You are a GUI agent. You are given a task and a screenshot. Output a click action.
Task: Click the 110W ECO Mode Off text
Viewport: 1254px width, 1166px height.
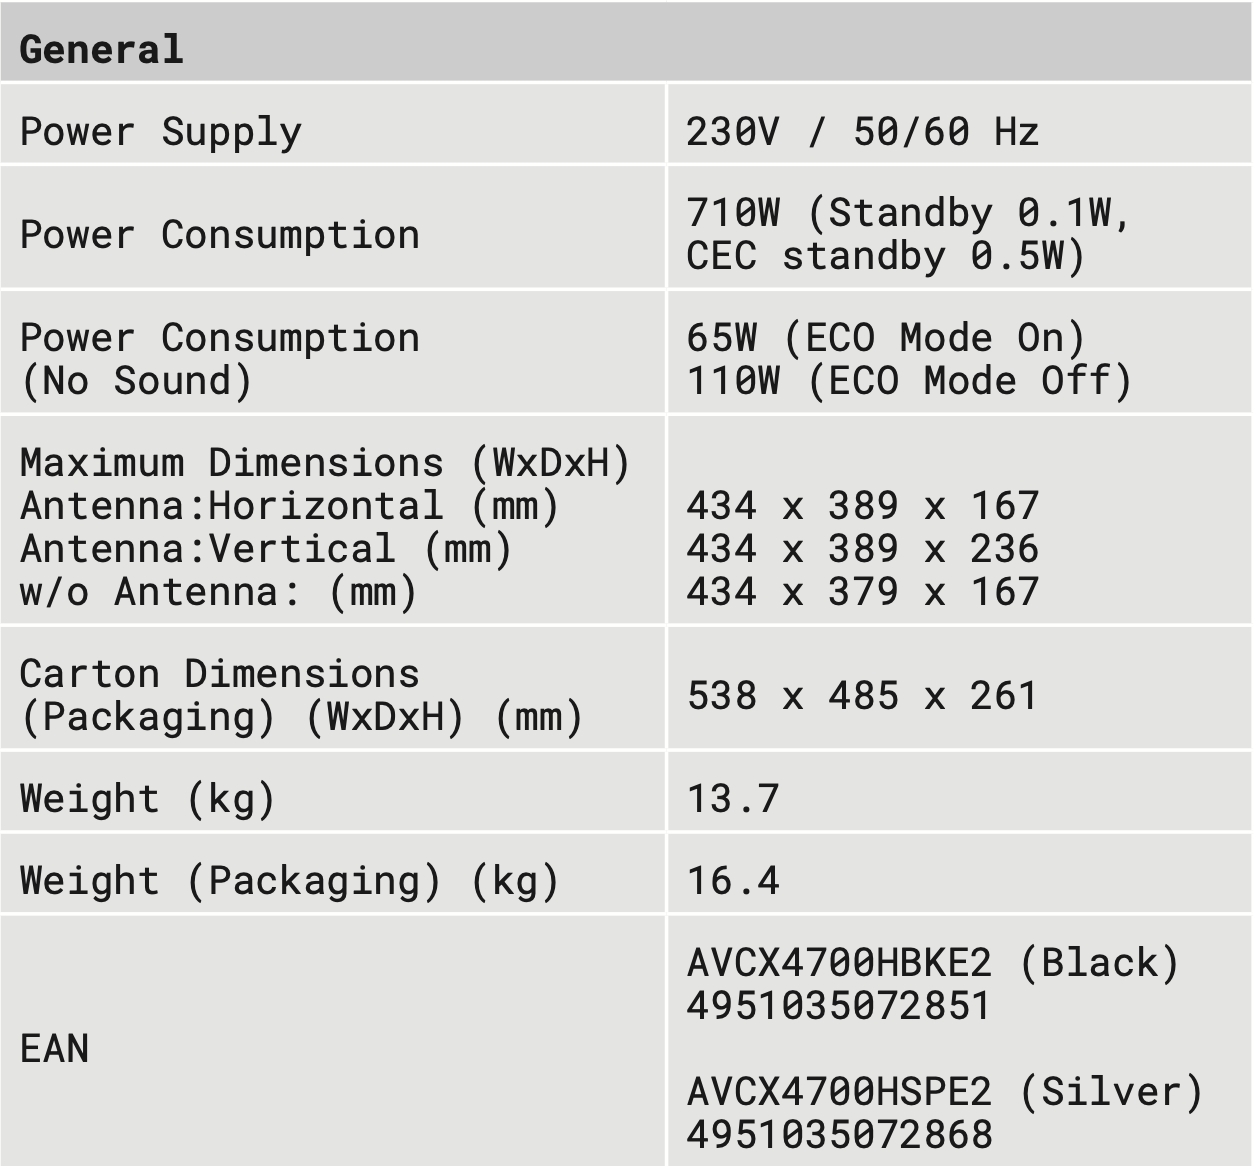(908, 381)
